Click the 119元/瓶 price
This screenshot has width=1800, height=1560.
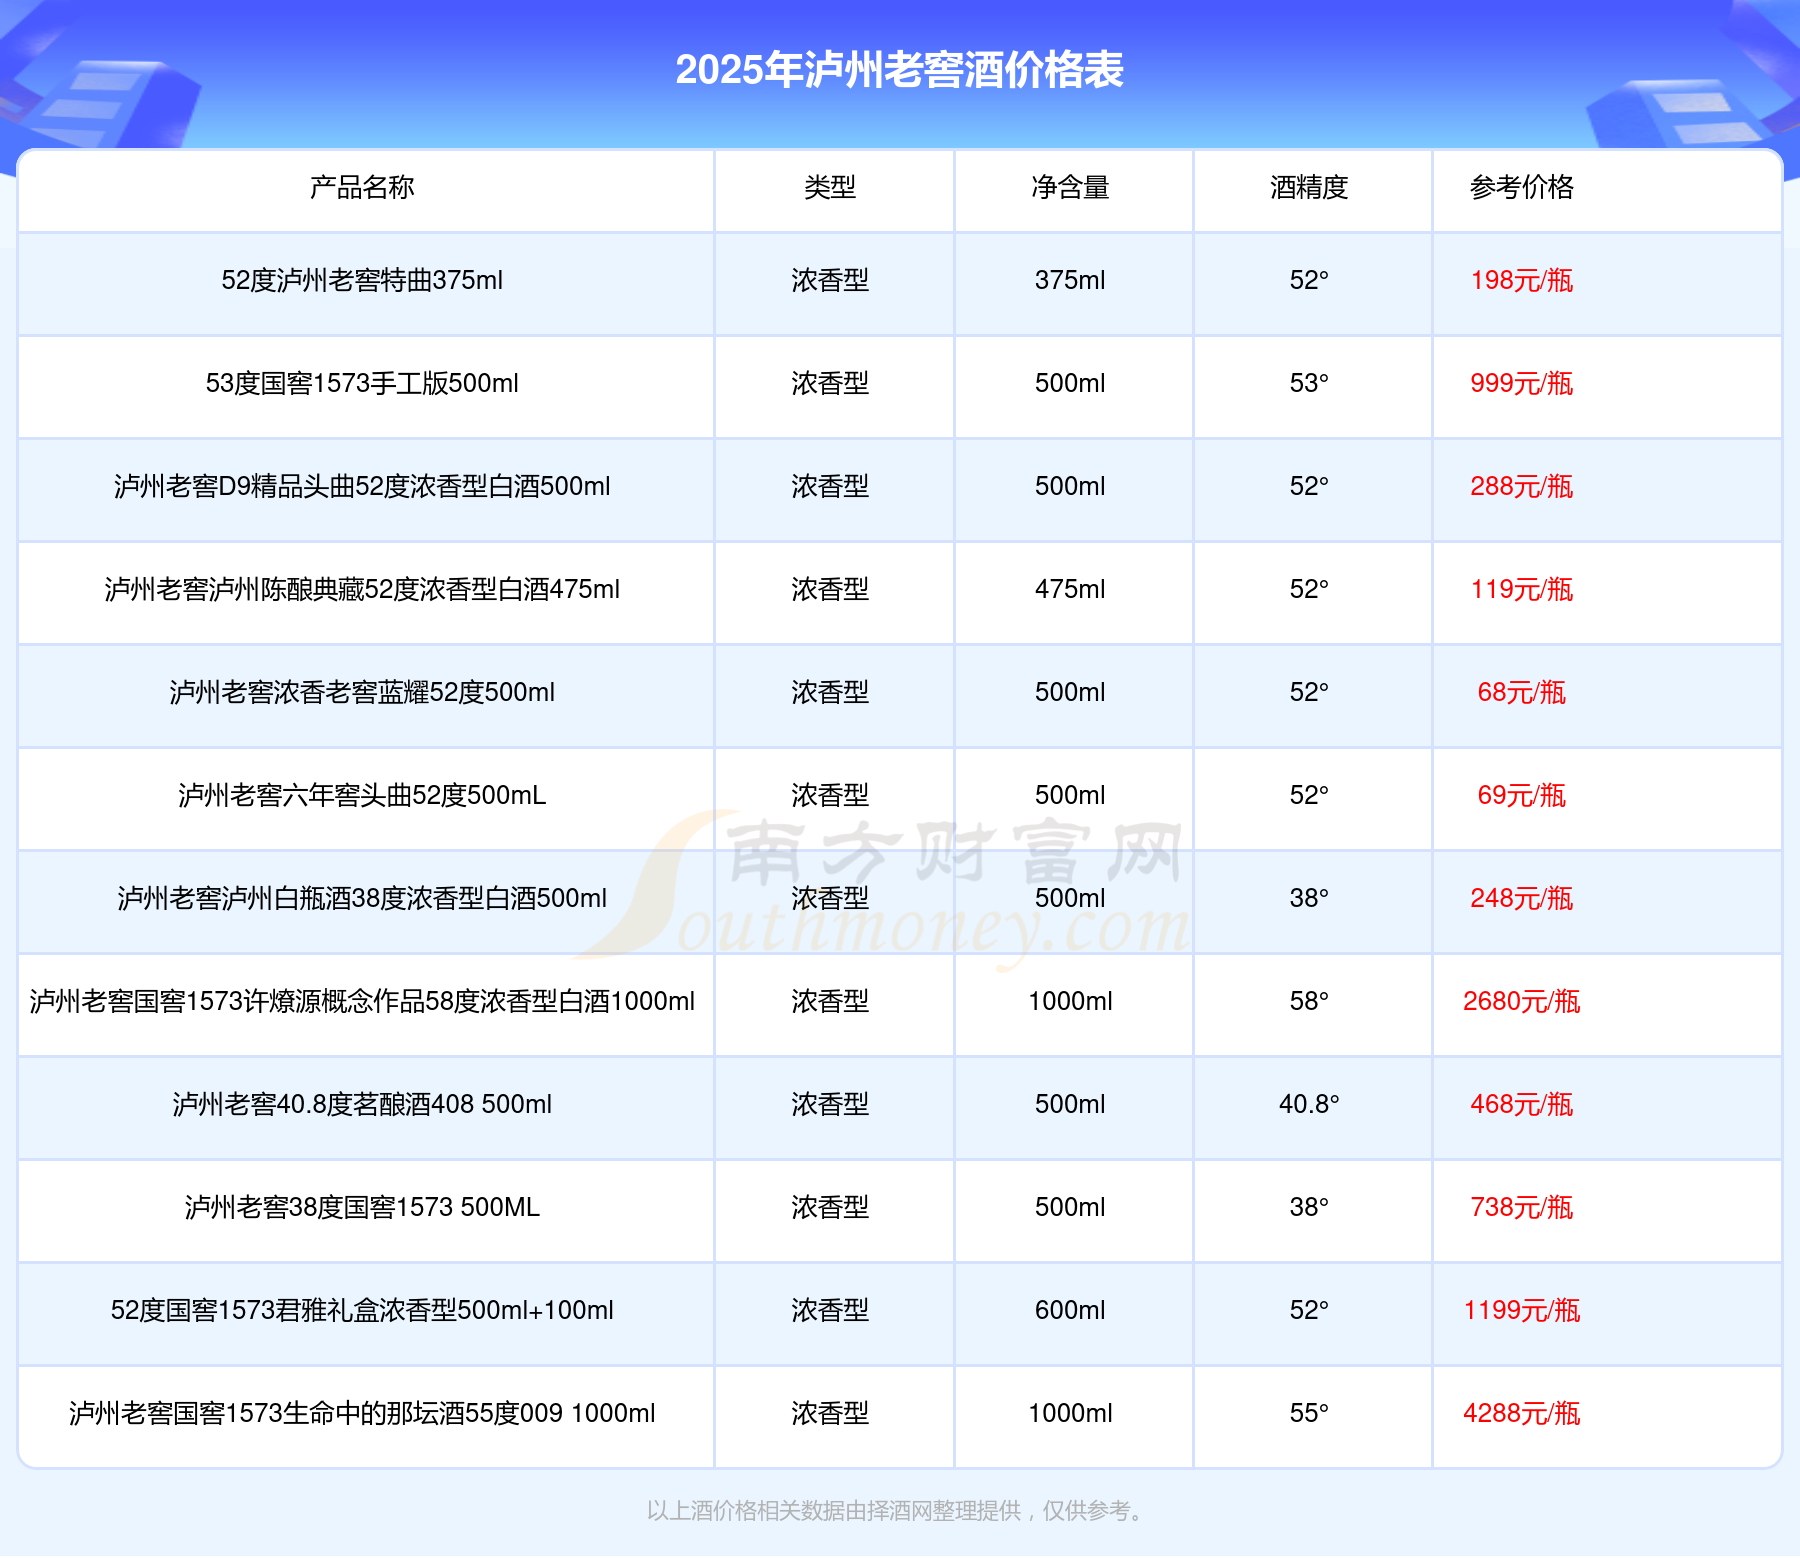[x=1521, y=589]
